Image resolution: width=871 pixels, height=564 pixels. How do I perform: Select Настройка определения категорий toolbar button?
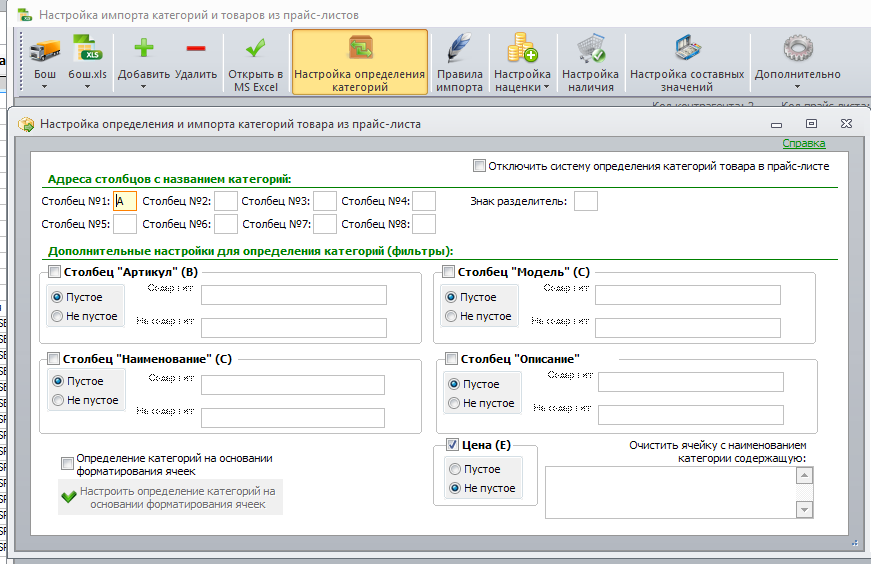click(x=360, y=62)
